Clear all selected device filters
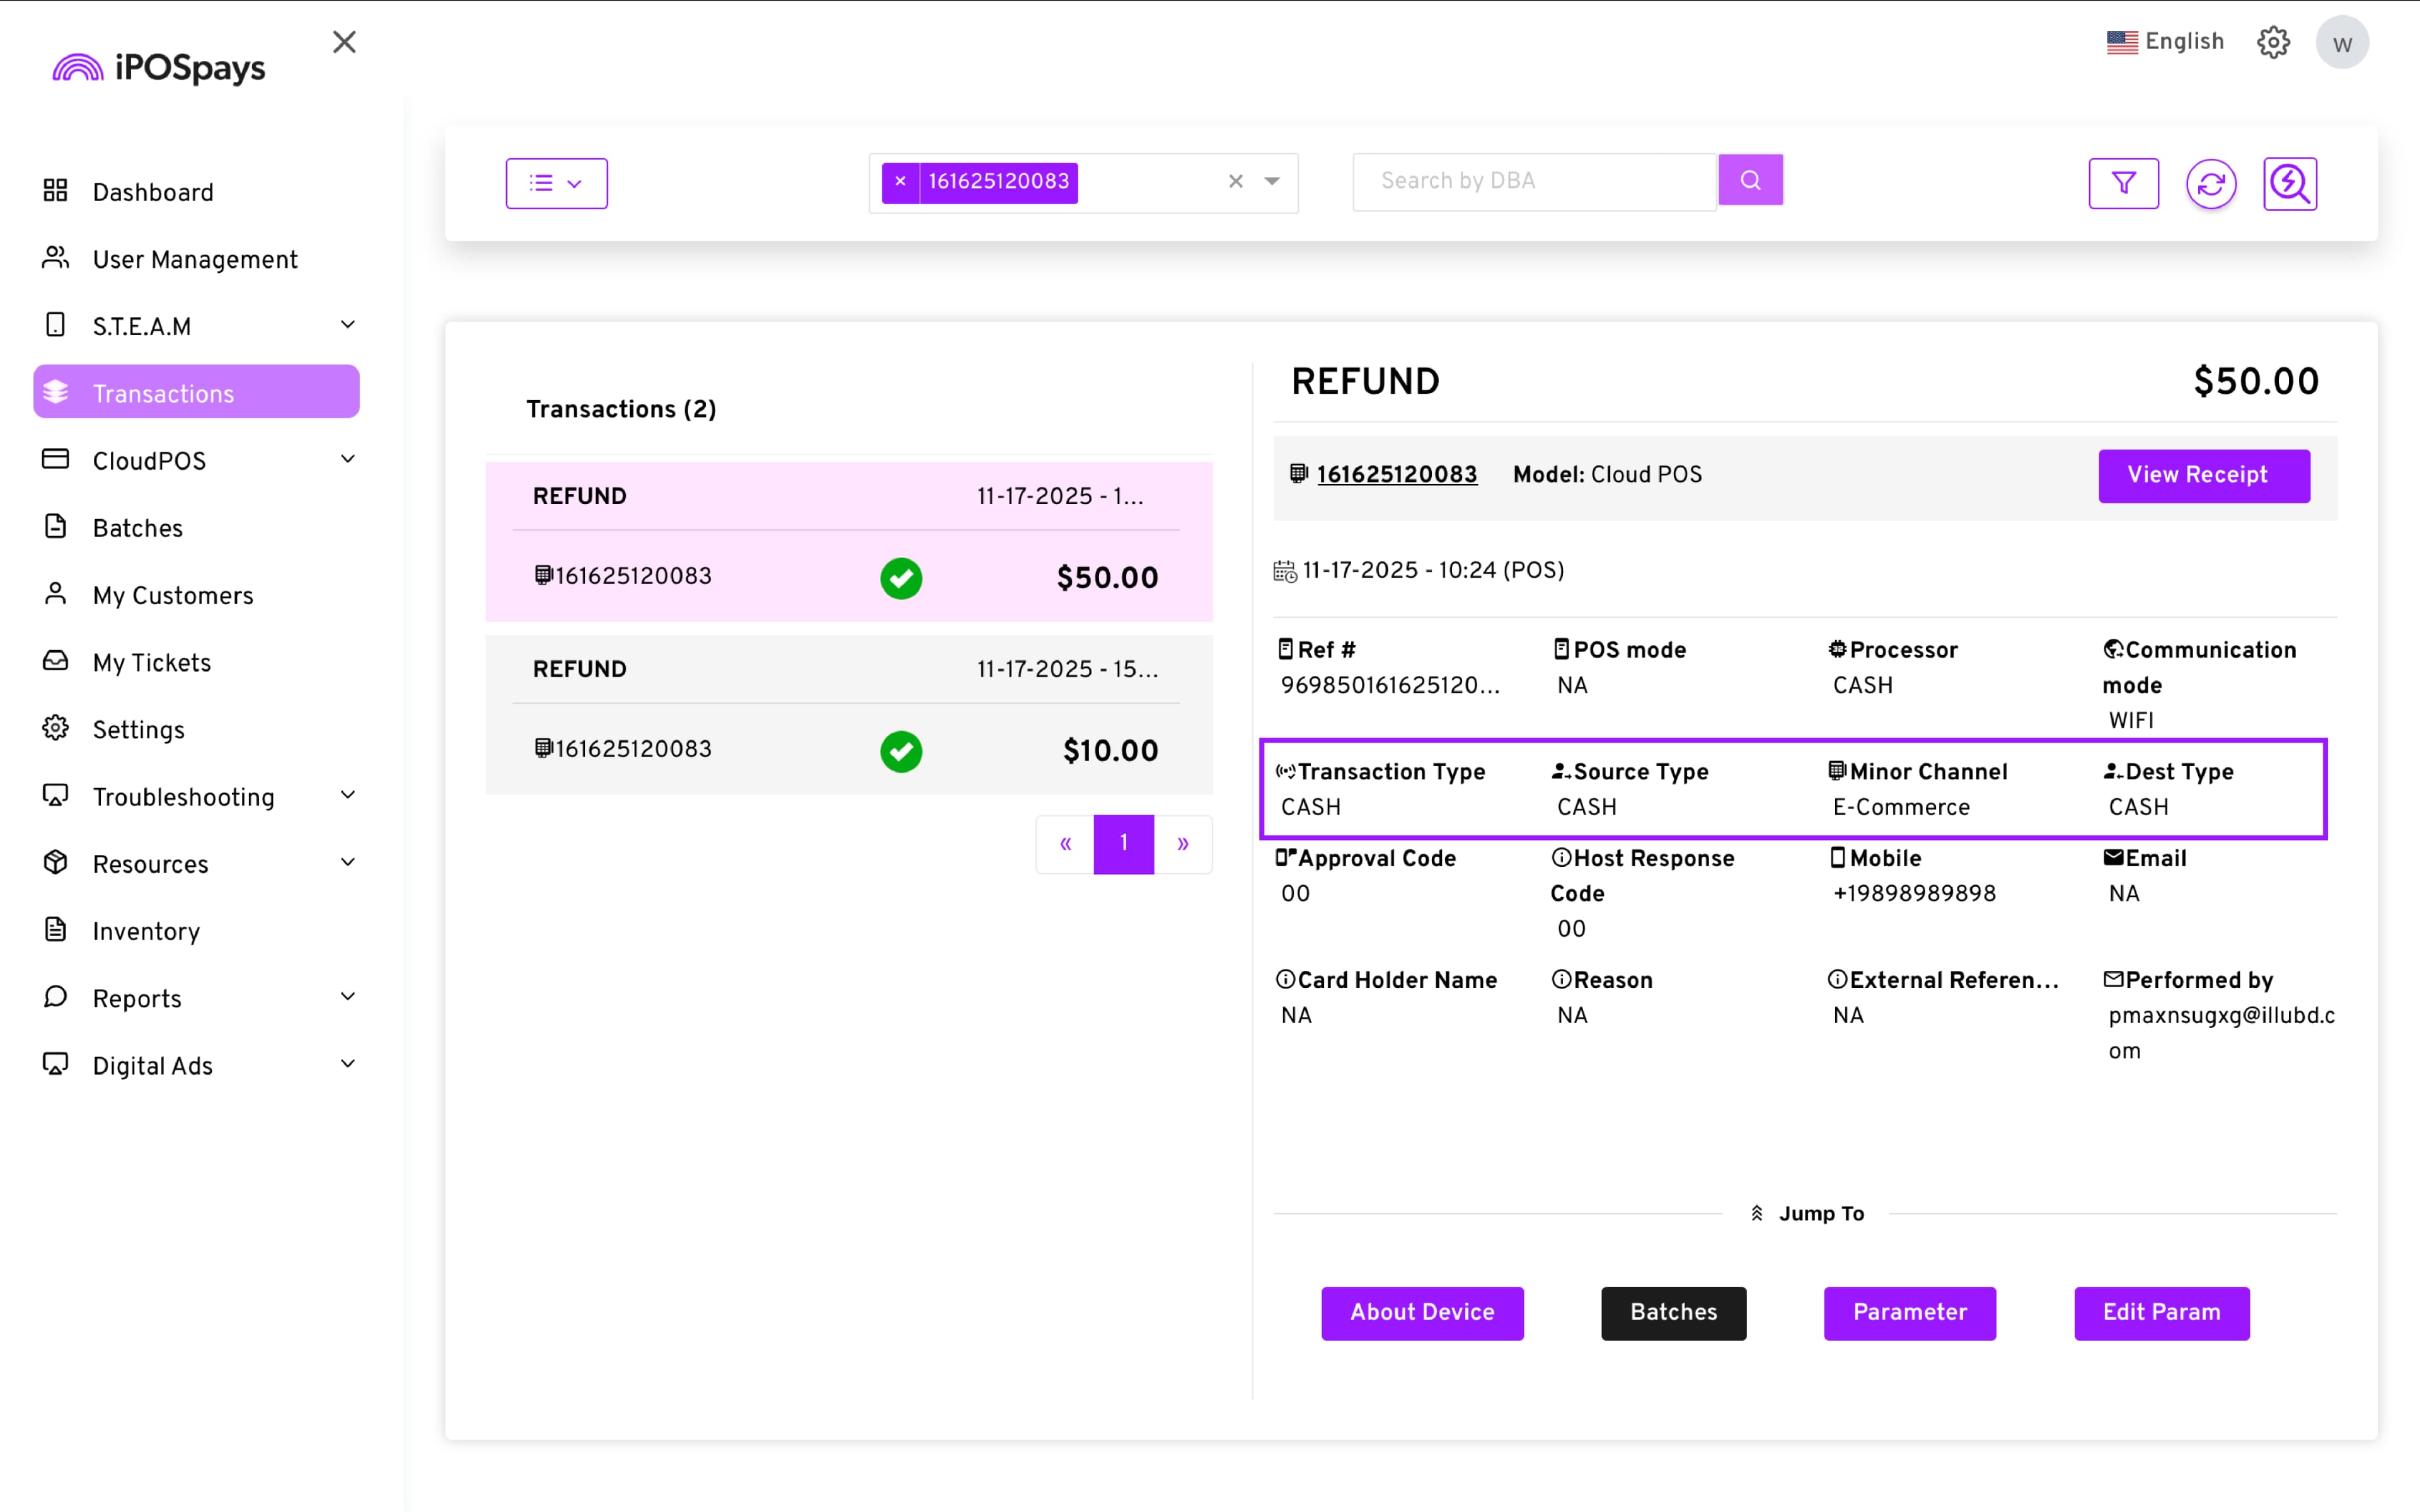 click(x=1236, y=182)
